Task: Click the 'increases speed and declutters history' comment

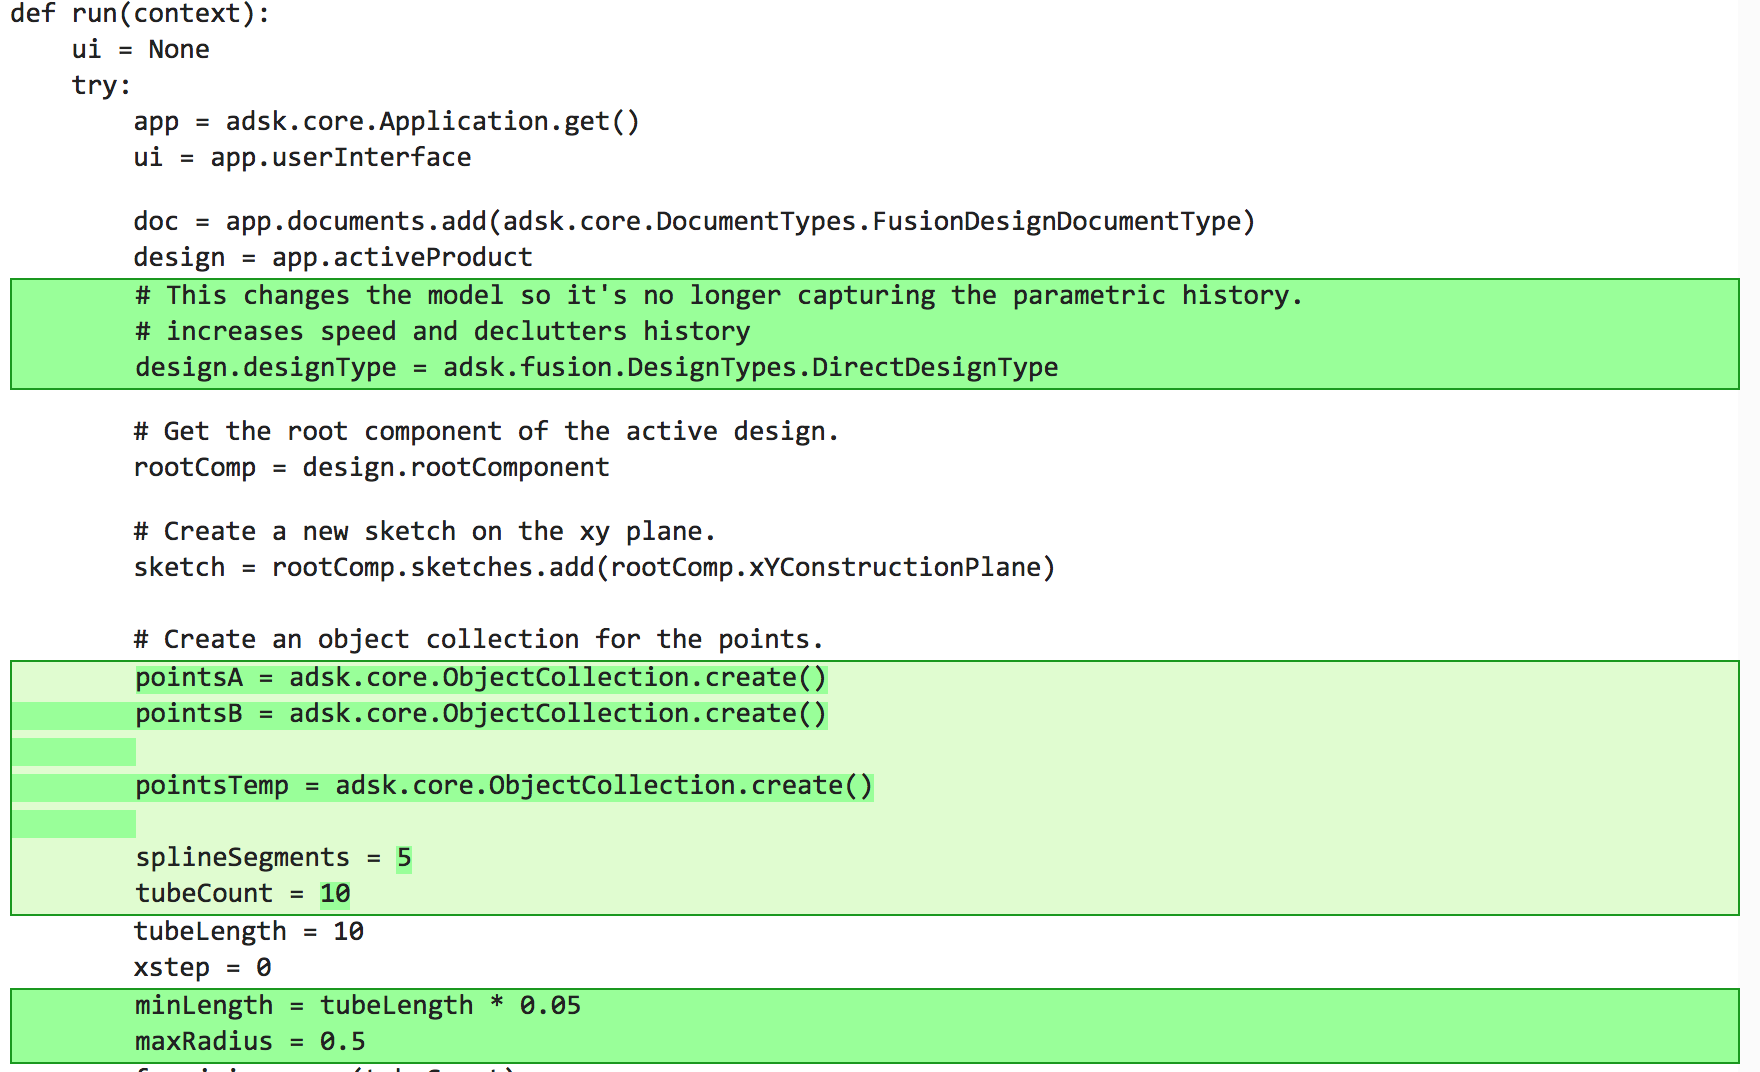Action: click(442, 332)
